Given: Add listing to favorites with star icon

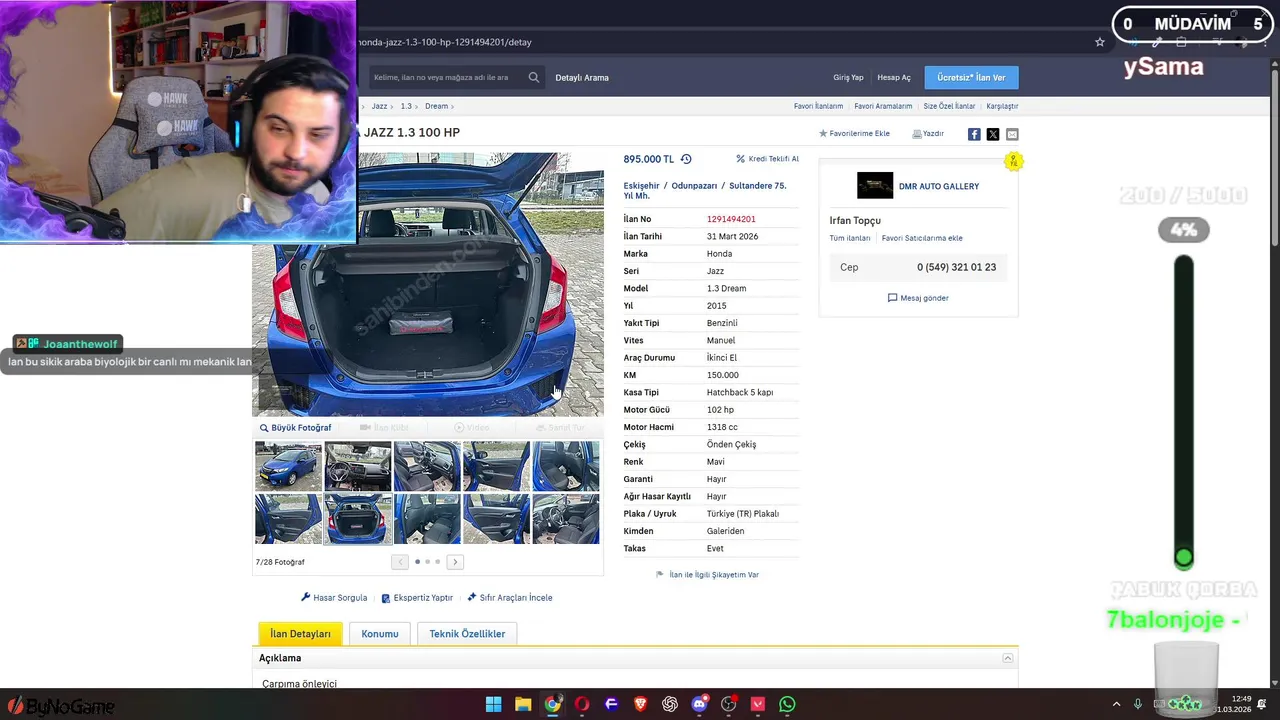Looking at the screenshot, I should 823,133.
